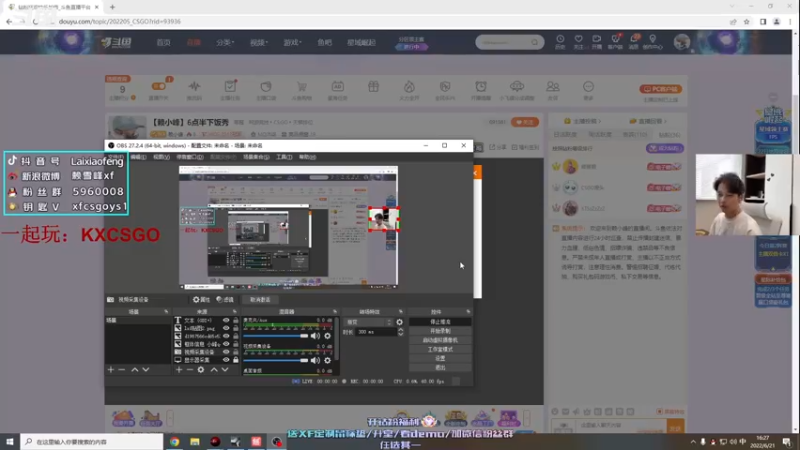This screenshot has width=800, height=450.
Task: Toggle lock on the 文本 (GDI+) source
Action: [236, 320]
